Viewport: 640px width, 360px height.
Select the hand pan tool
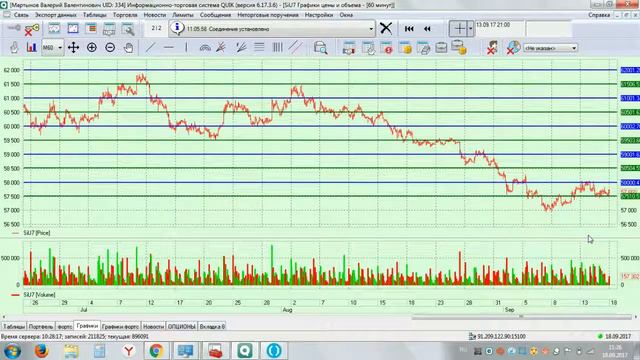[x=128, y=48]
